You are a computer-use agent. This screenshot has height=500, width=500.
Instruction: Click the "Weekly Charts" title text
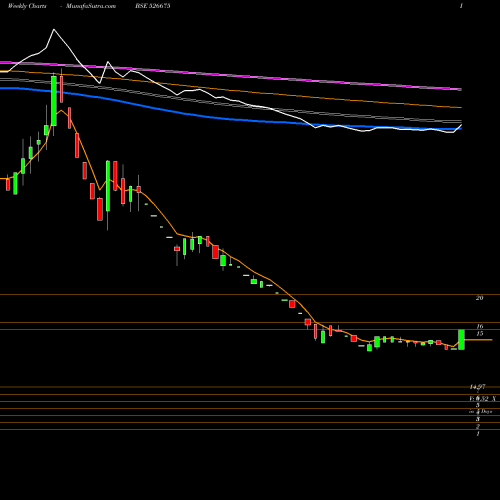(27, 6)
